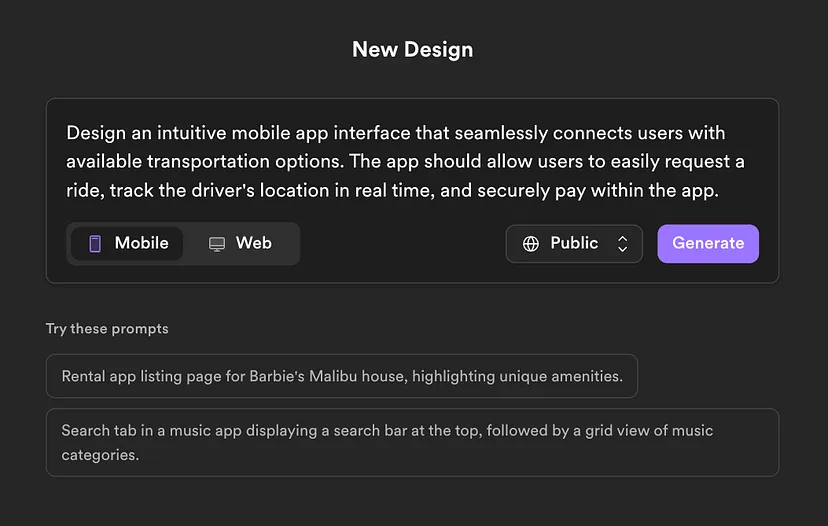Viewport: 828px width, 526px height.
Task: Click the monitor icon beside Web
Action: (217, 244)
